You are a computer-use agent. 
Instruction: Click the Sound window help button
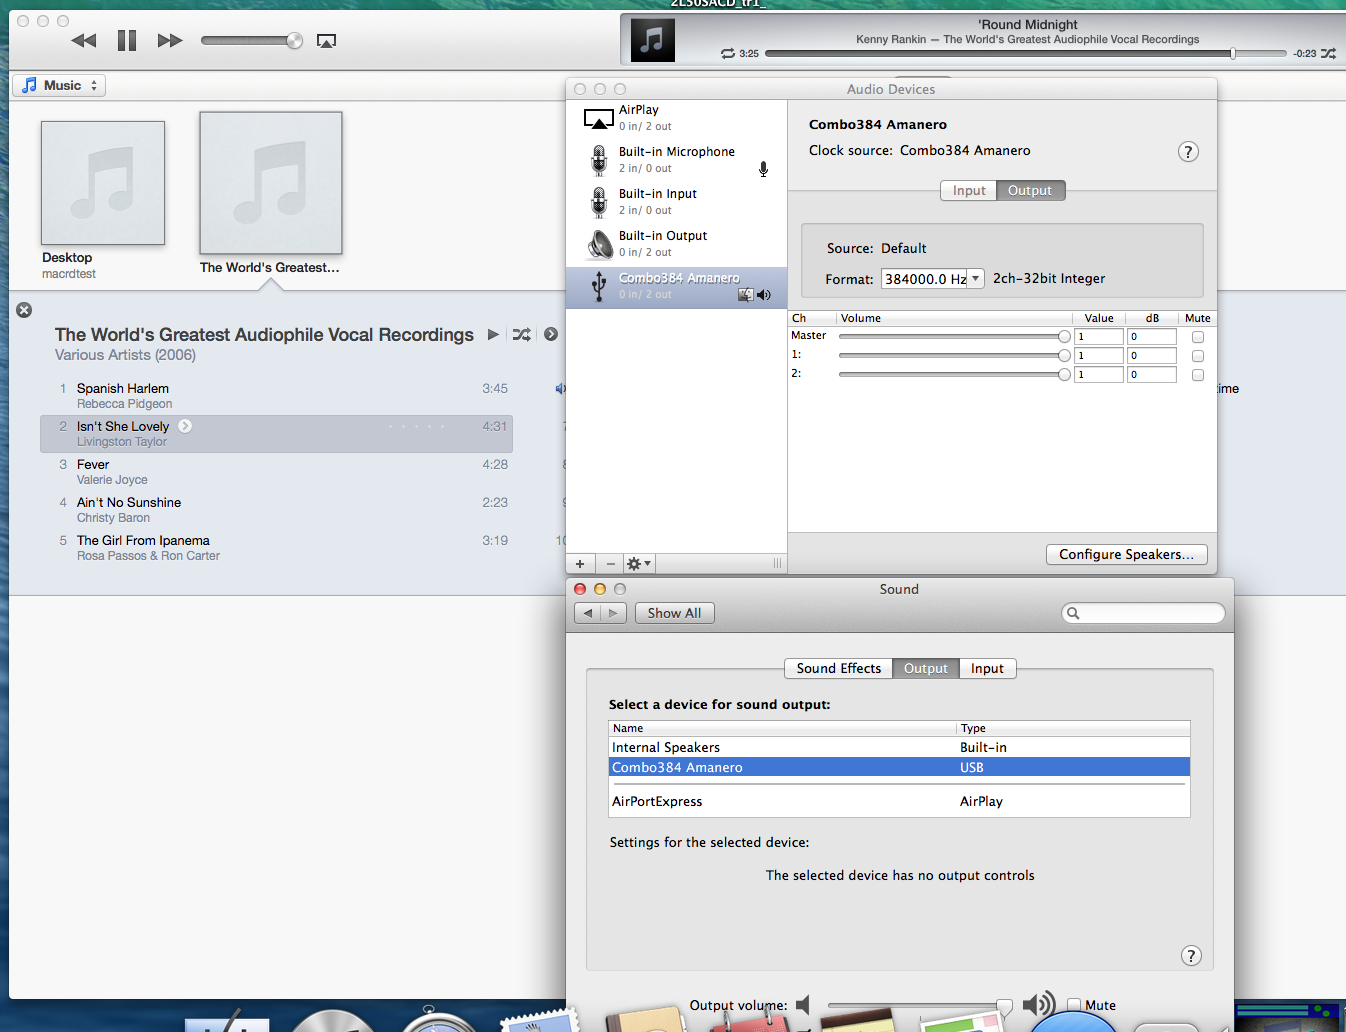point(1191,955)
